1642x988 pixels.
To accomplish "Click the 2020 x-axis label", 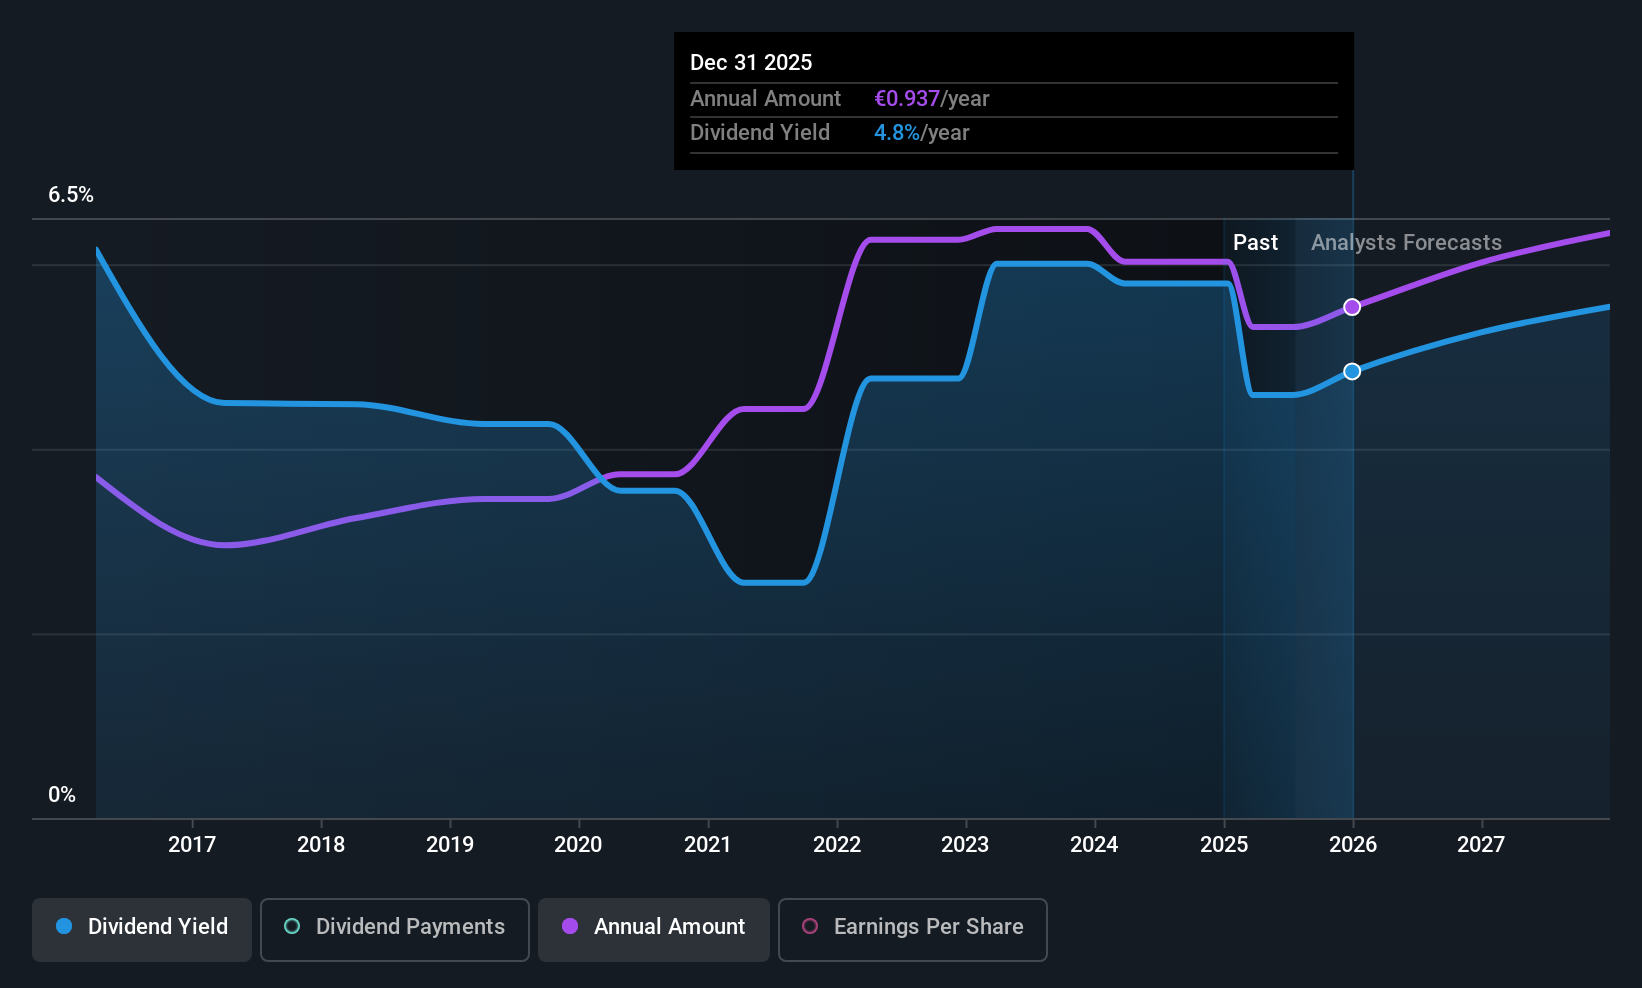I will point(578,845).
